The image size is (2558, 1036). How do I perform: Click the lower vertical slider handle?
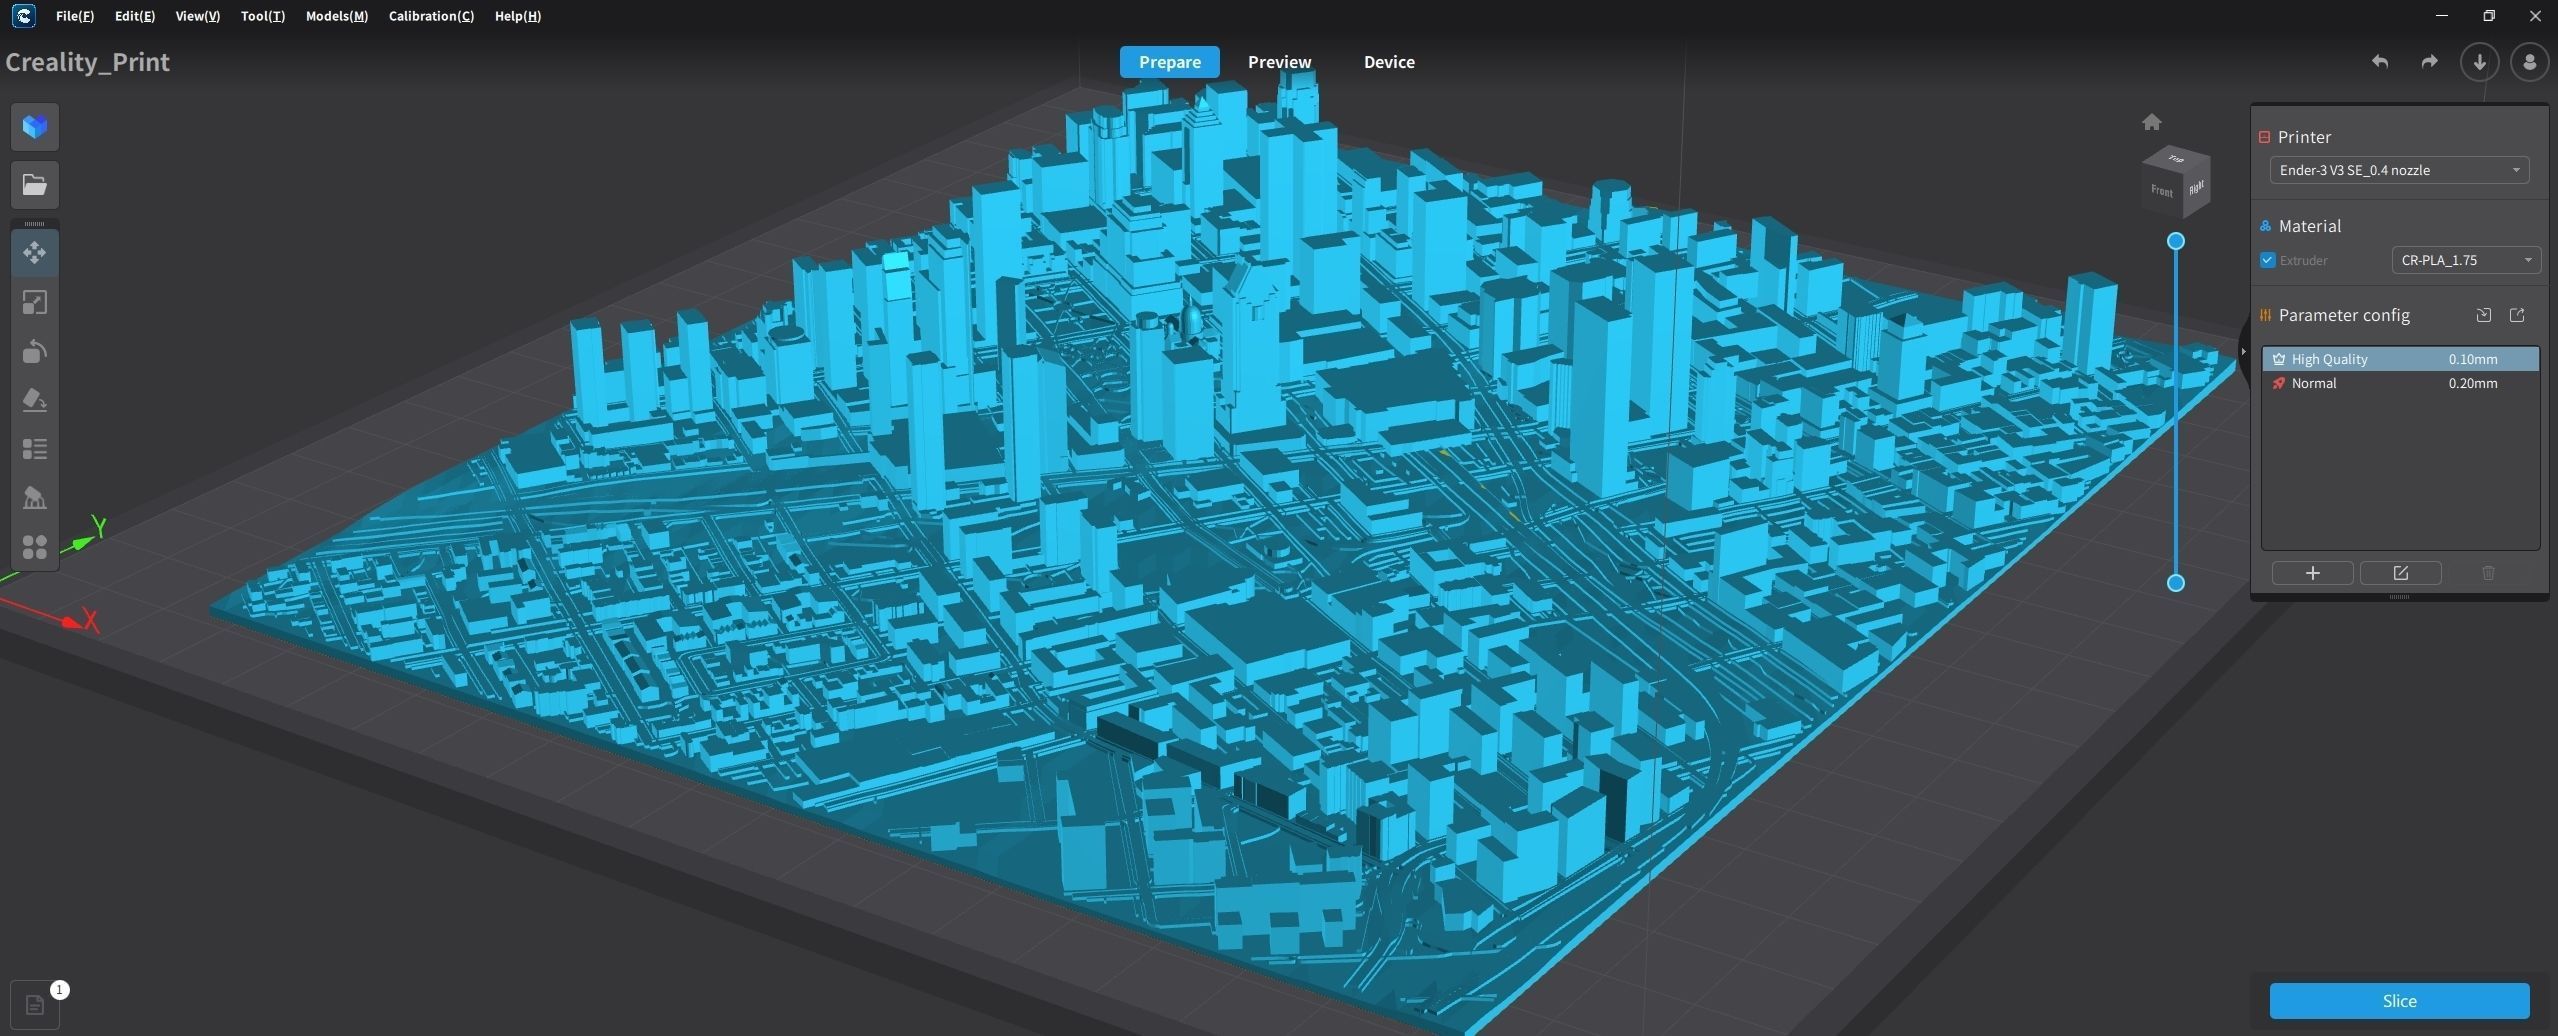coord(2176,583)
